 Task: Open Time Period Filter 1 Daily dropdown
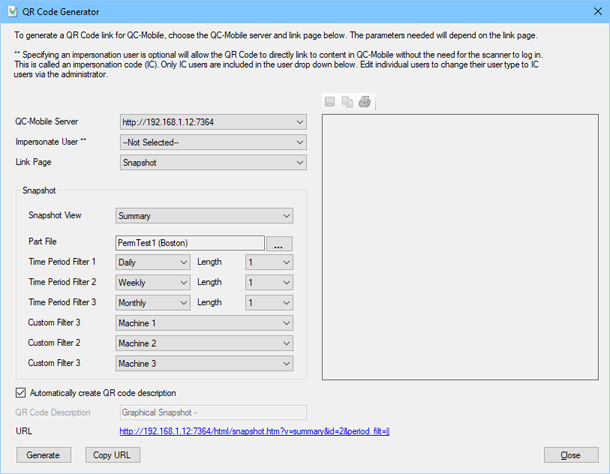(153, 262)
